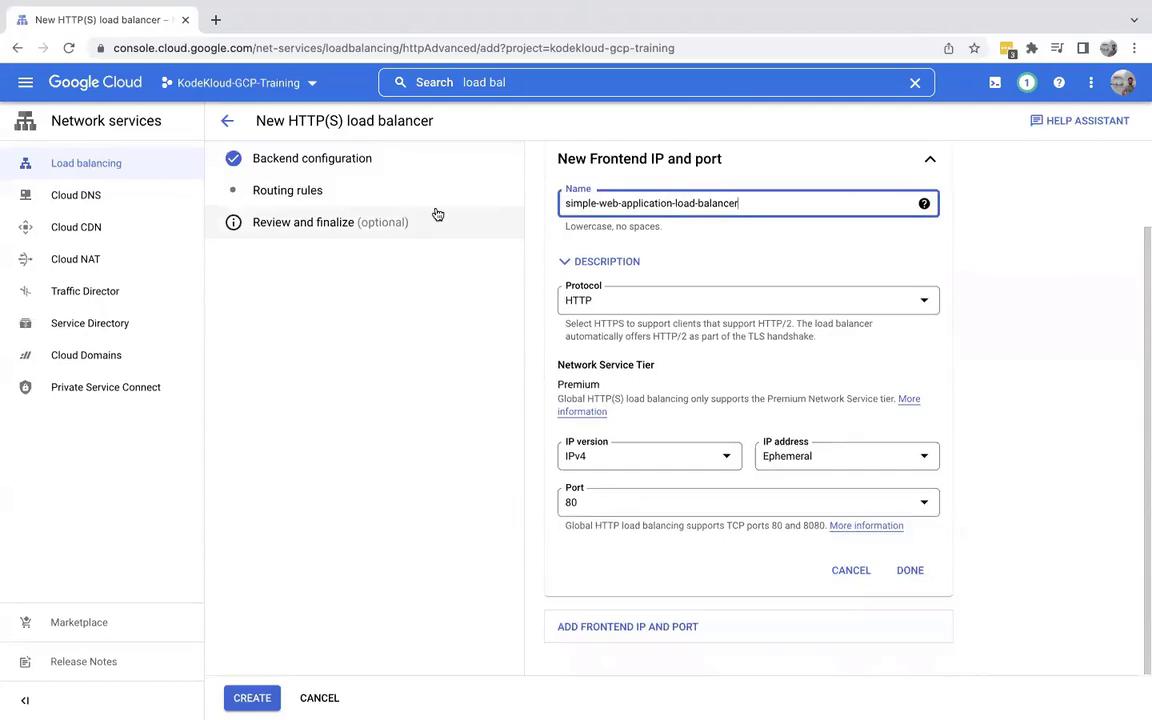Collapse the left sidebar navigation panel
Image resolution: width=1152 pixels, height=720 pixels.
pyautogui.click(x=25, y=700)
